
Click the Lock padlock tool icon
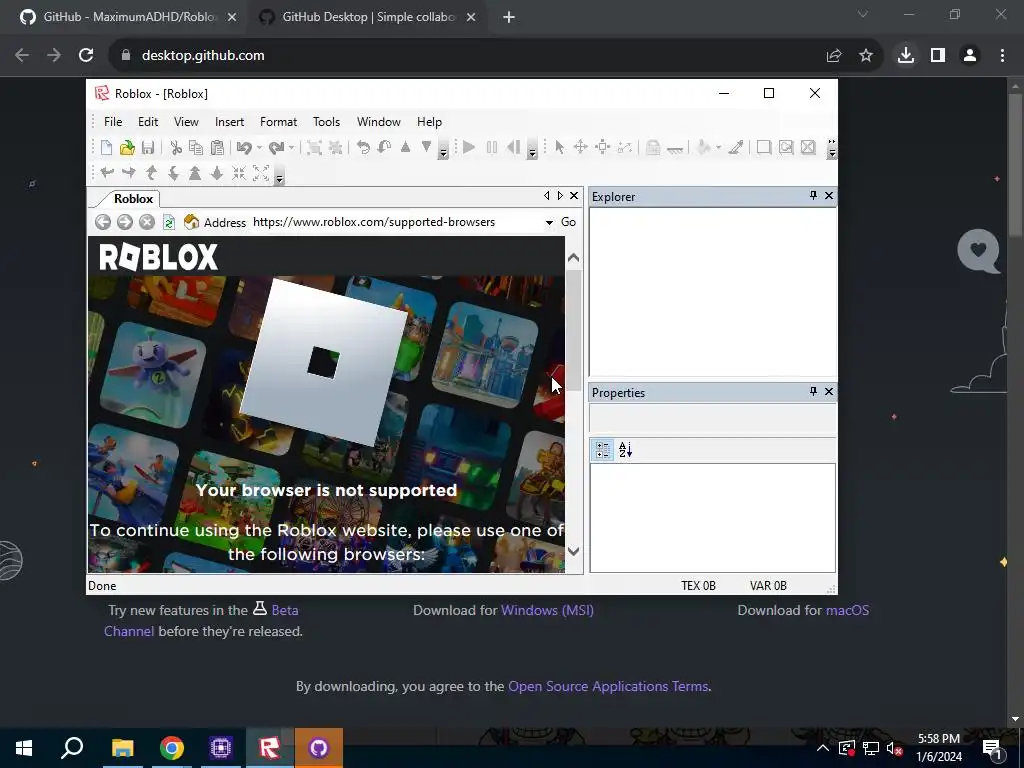652,148
